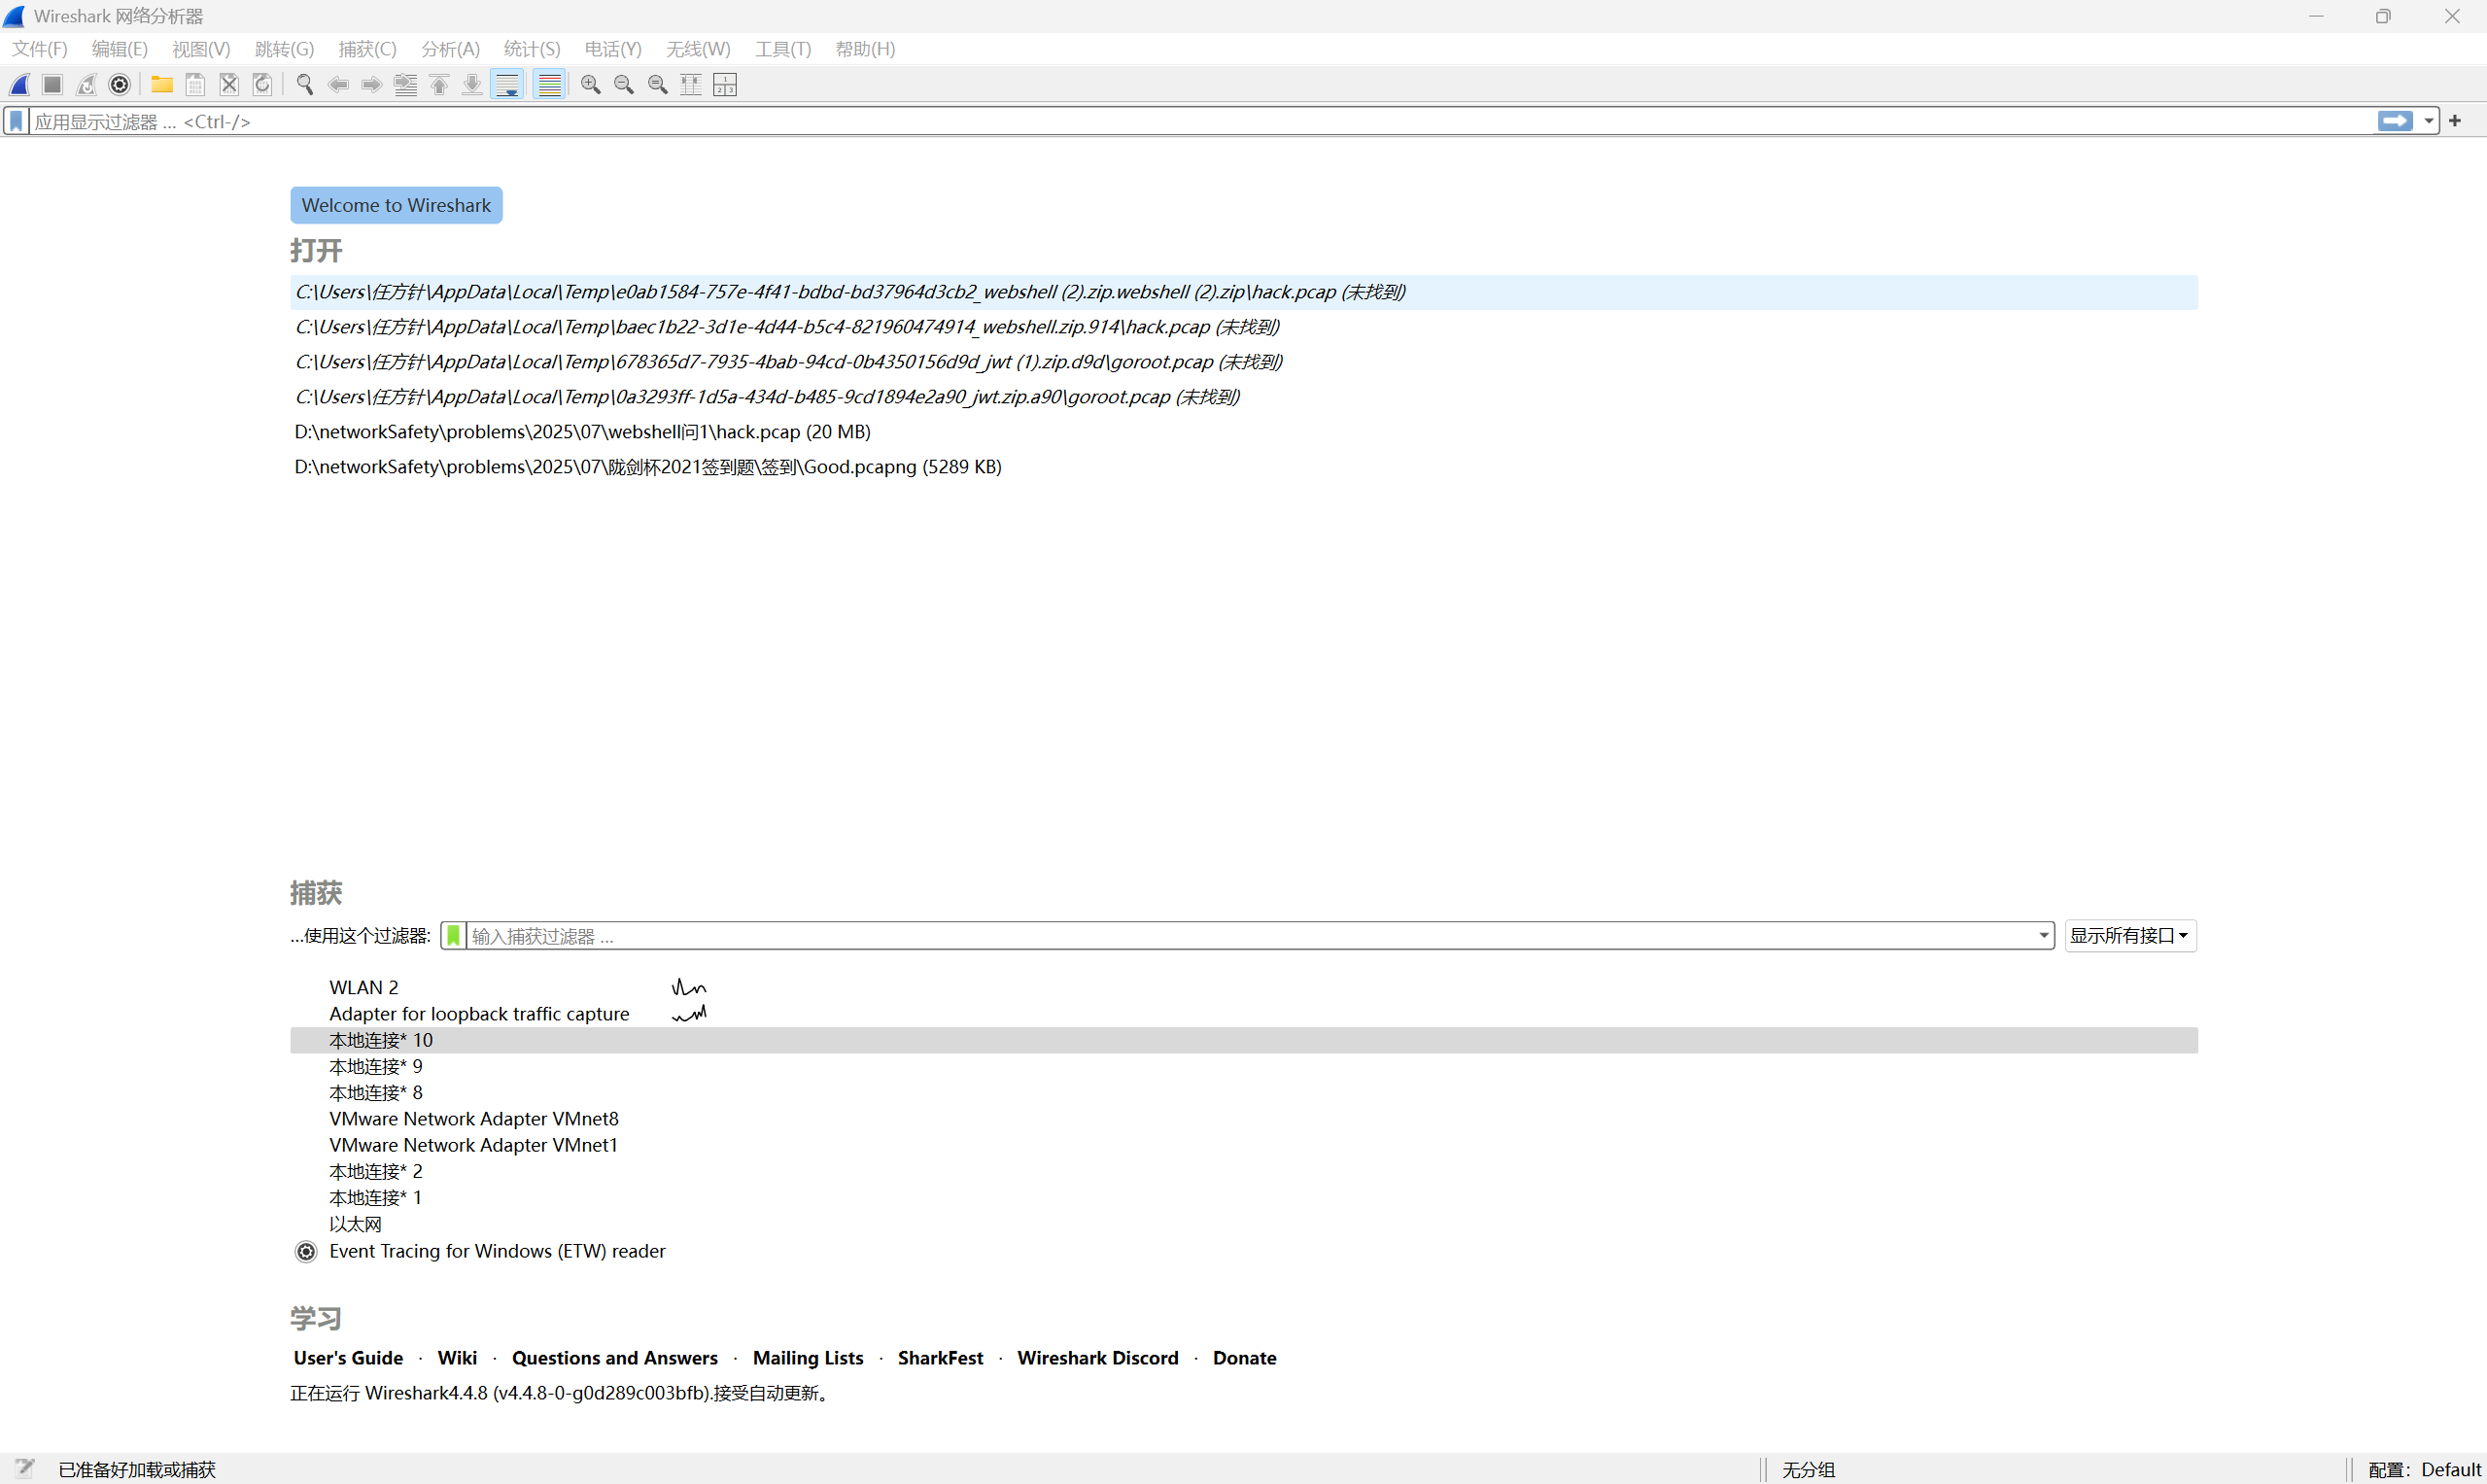Viewport: 2487px width, 1484px height.
Task: Click the stop capture square icon
Action: point(53,85)
